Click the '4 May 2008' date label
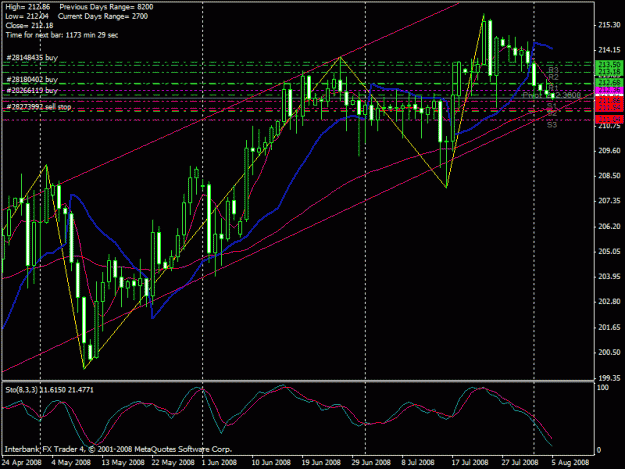The height and width of the screenshot is (469, 625). [x=71, y=463]
